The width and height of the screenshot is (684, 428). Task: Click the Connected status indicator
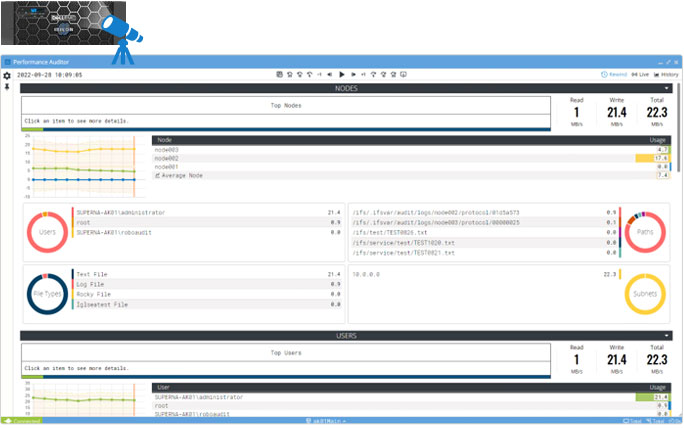click(x=23, y=421)
